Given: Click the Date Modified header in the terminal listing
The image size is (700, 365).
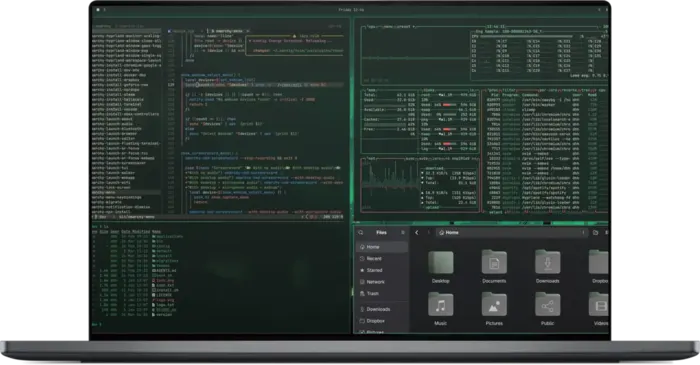Looking at the screenshot, I should (x=136, y=232).
